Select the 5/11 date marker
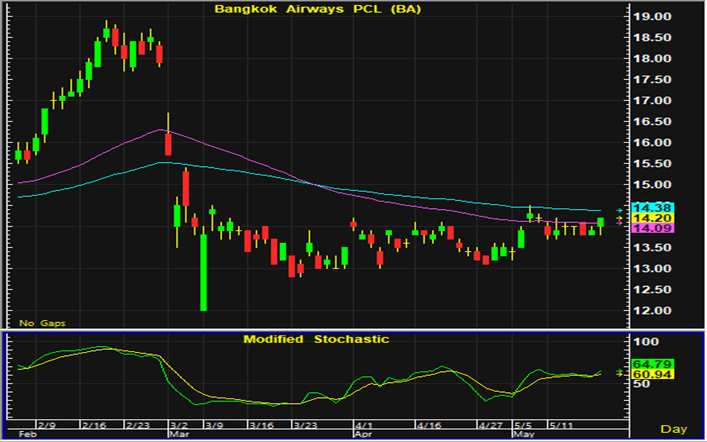 [560, 425]
